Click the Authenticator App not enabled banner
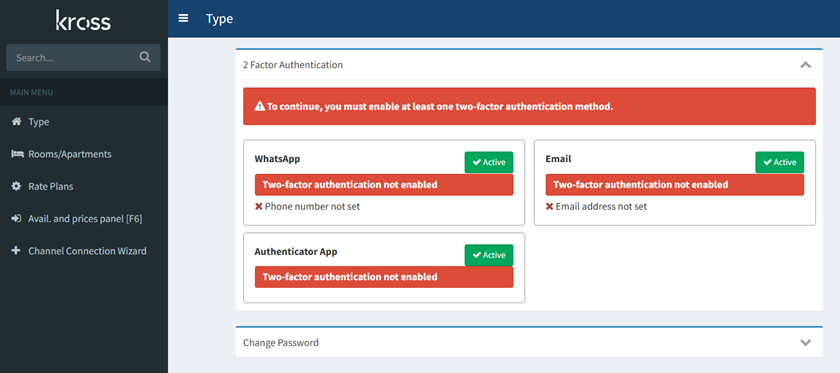Screen dimensions: 840x373 click(x=384, y=277)
